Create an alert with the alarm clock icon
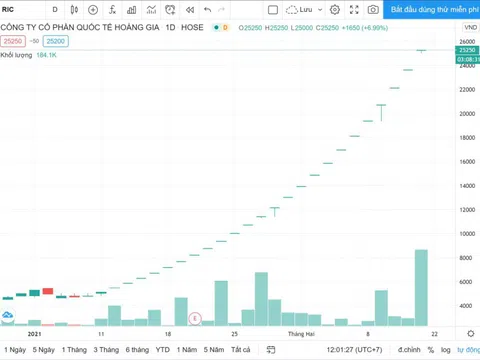The image size is (480, 360). coord(170,10)
